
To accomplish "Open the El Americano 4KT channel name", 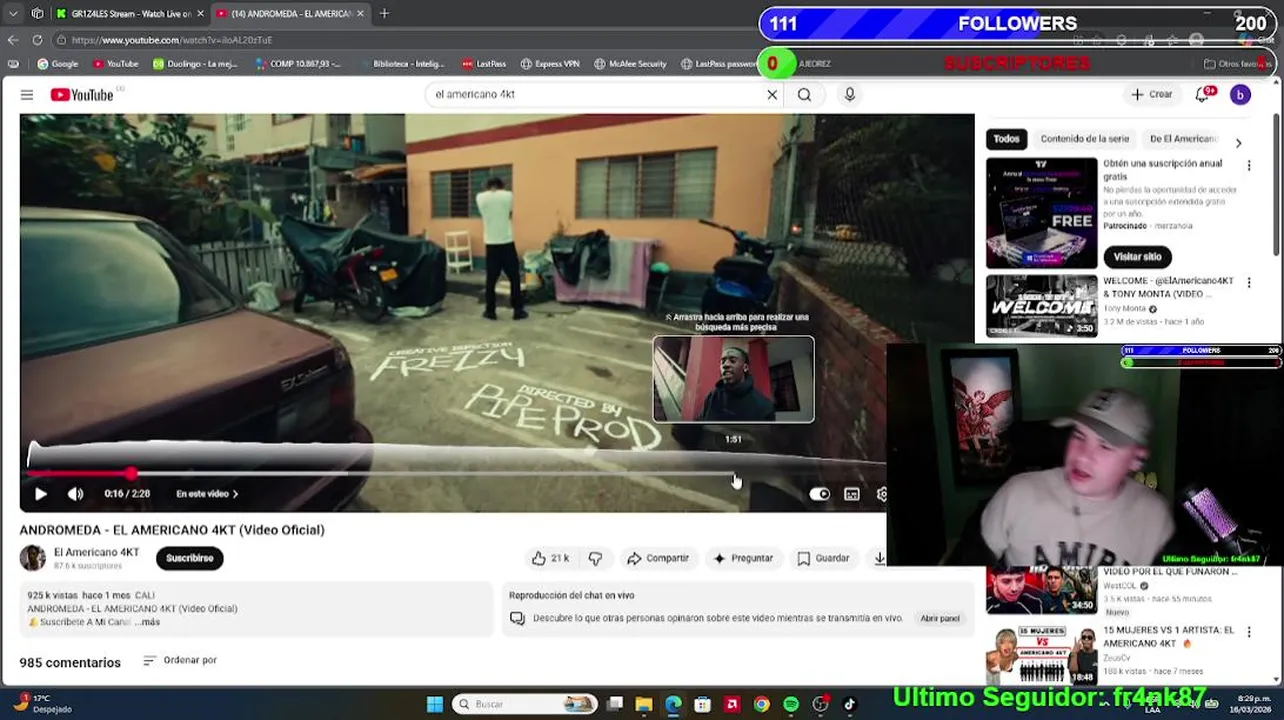I will click(96, 552).
